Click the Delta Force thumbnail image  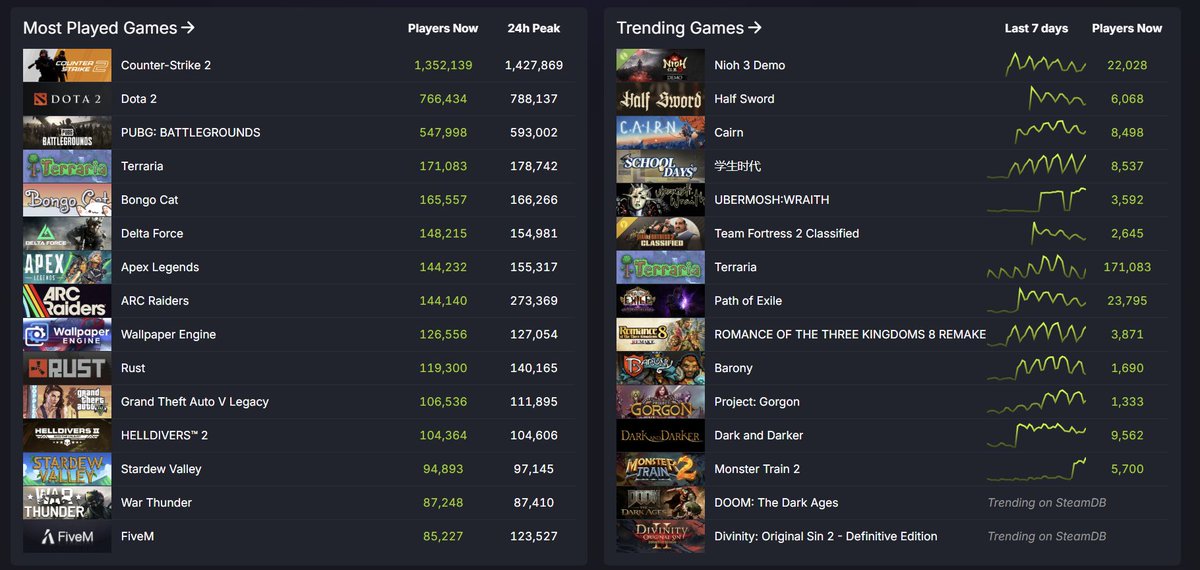[x=67, y=233]
